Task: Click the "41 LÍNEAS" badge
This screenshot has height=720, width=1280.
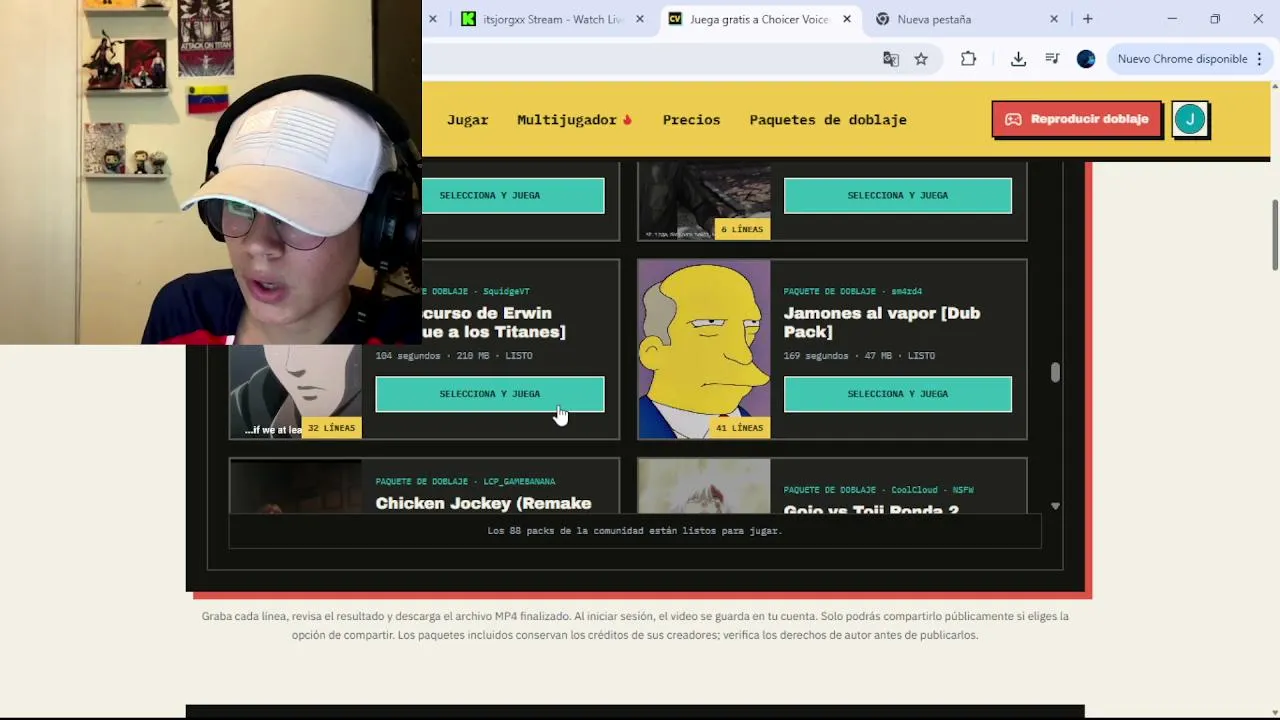Action: [x=739, y=428]
